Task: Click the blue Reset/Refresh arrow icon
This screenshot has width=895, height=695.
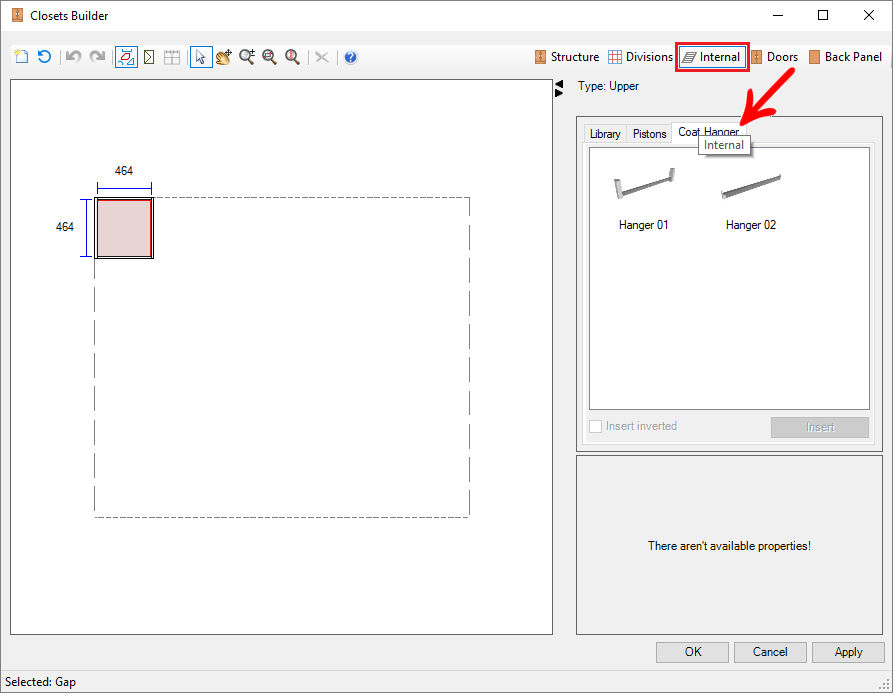Action: coord(45,56)
